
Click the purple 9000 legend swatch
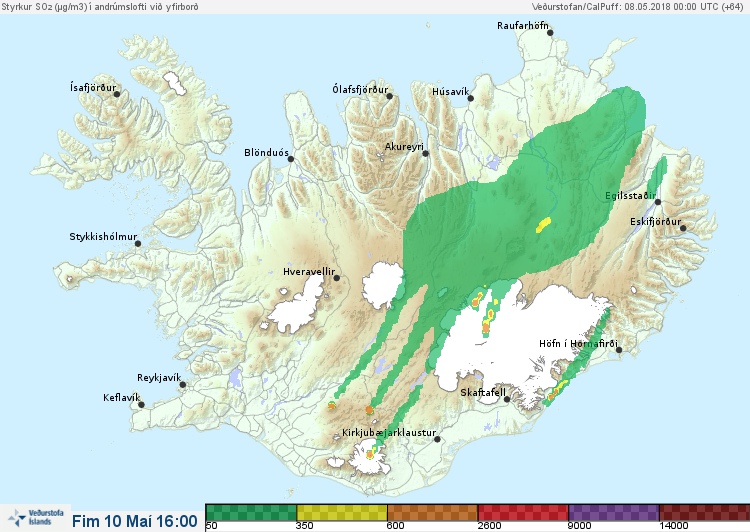(x=614, y=512)
